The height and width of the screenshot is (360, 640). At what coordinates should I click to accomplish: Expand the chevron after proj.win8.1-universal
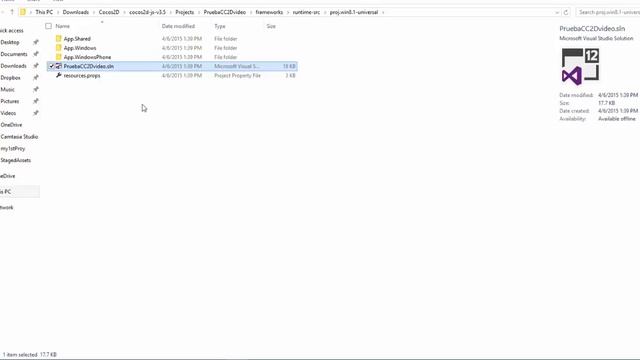pos(383,12)
